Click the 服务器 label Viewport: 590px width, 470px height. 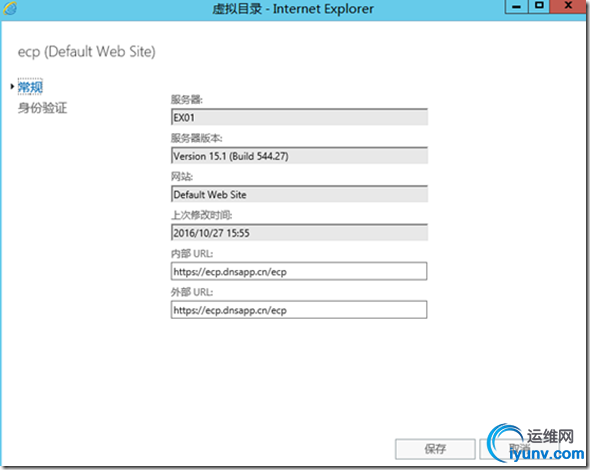187,100
